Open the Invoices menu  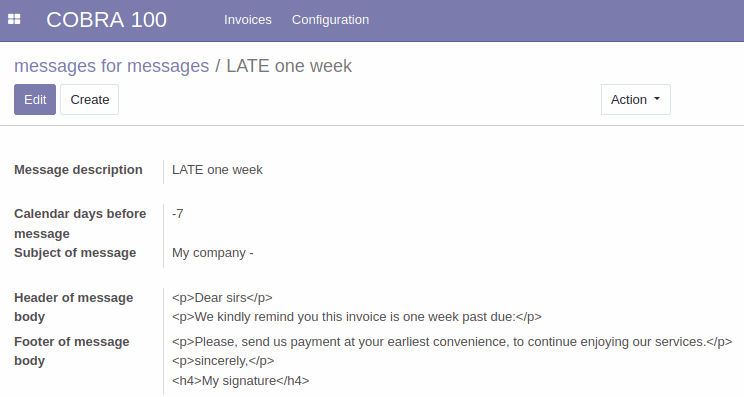coord(248,20)
